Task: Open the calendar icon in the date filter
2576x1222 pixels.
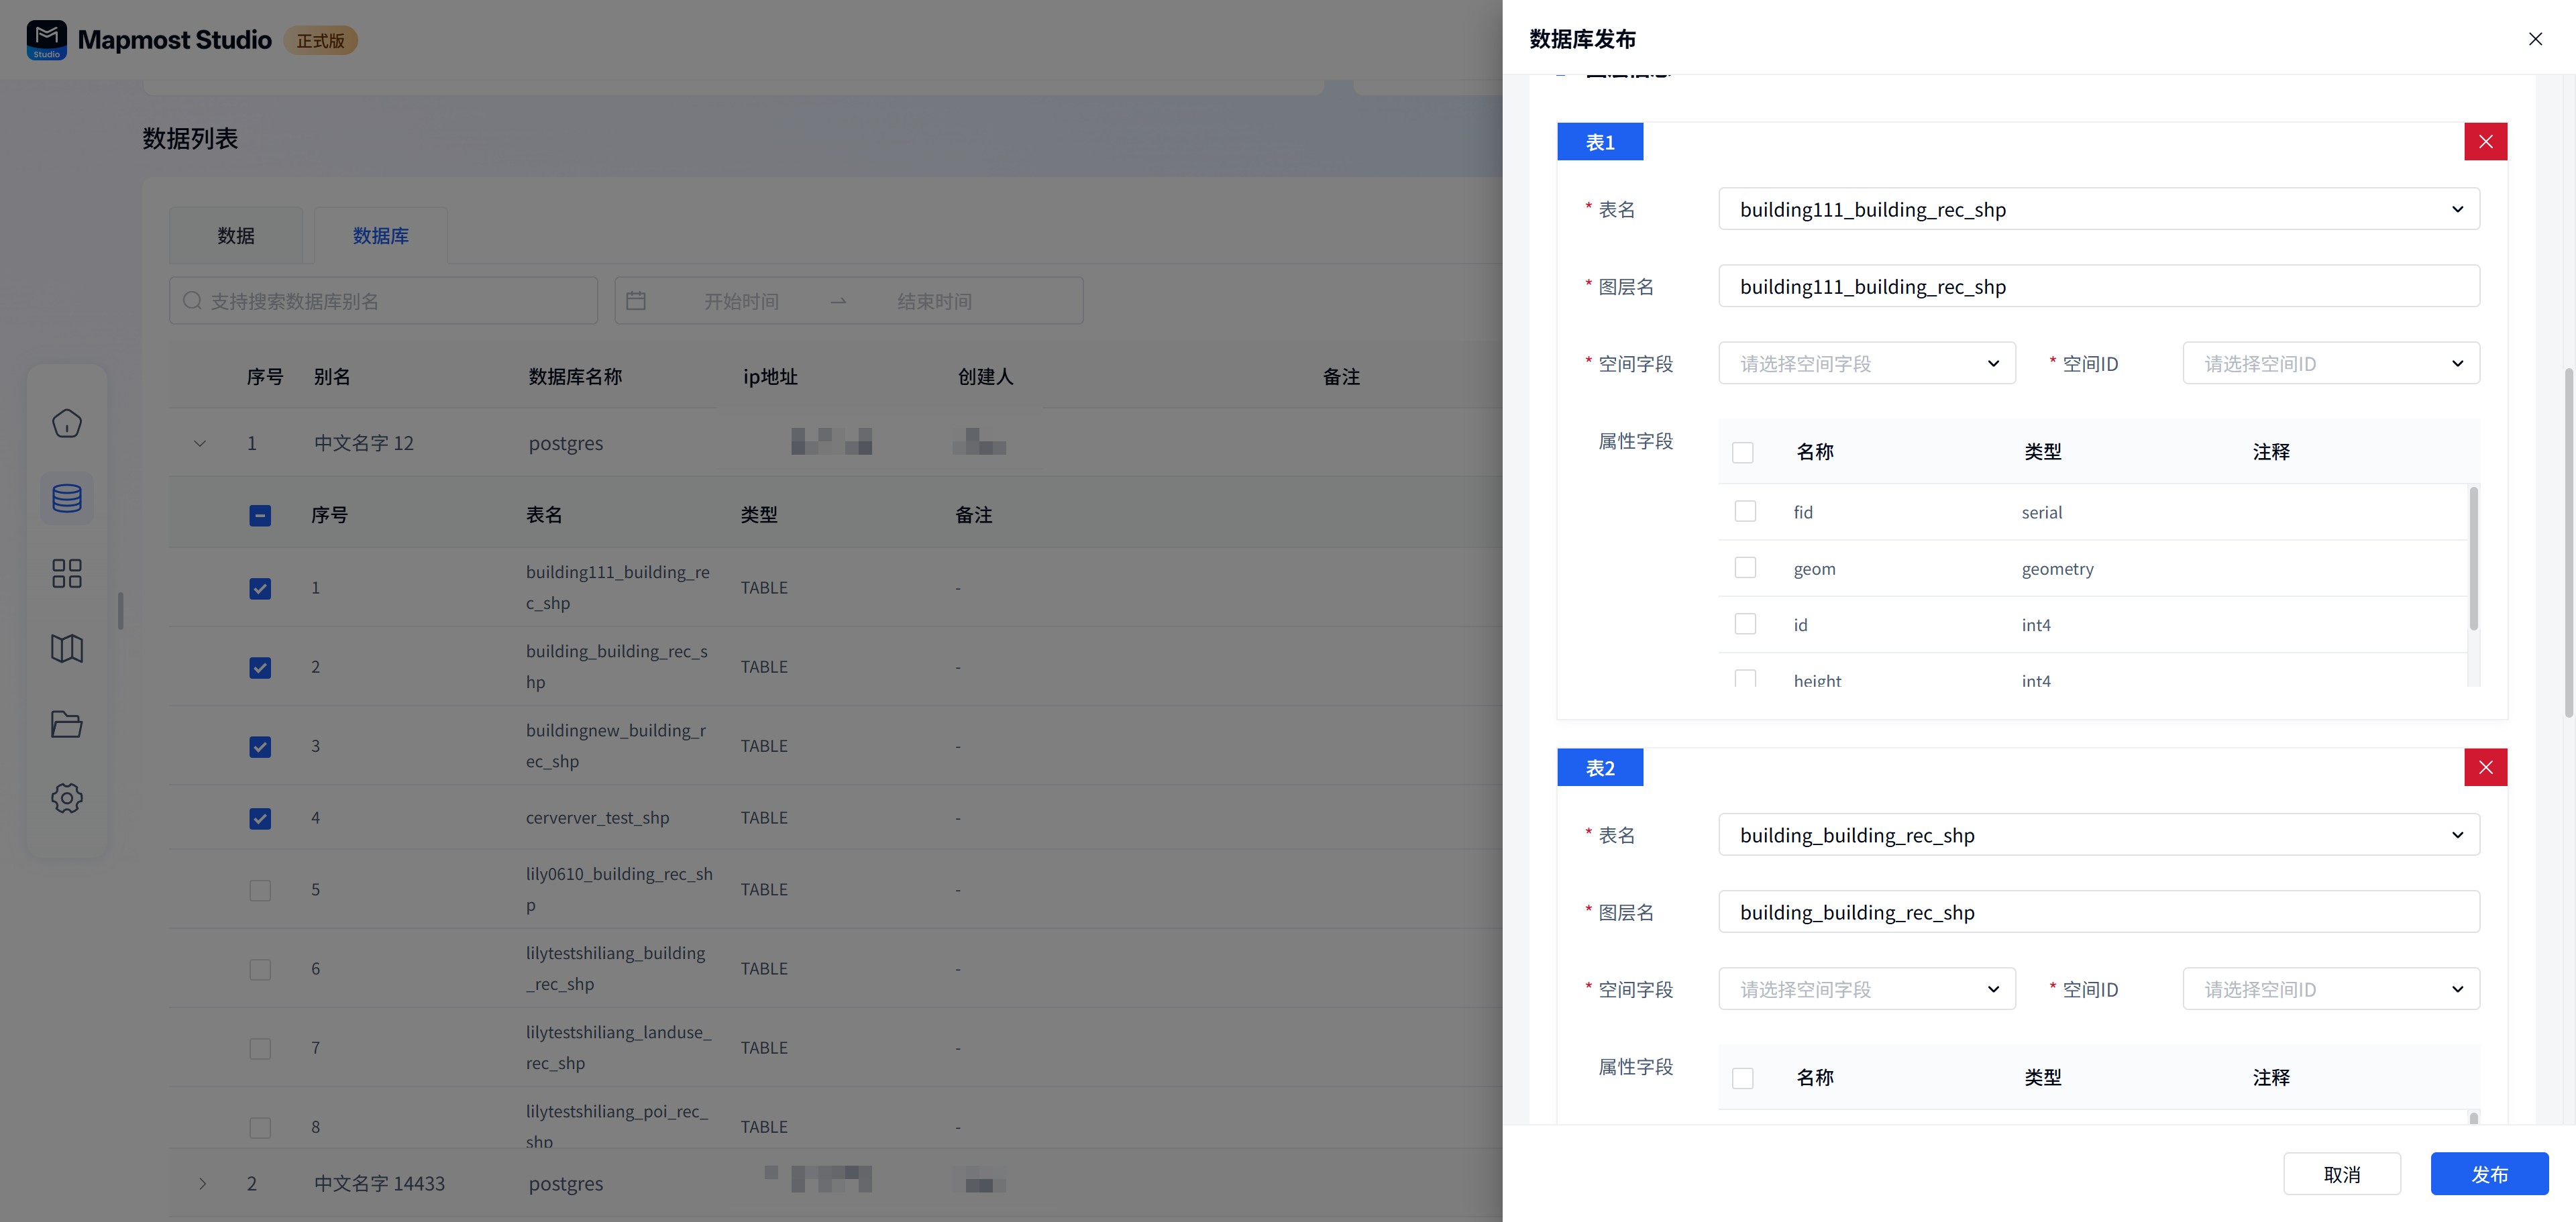Action: point(637,300)
